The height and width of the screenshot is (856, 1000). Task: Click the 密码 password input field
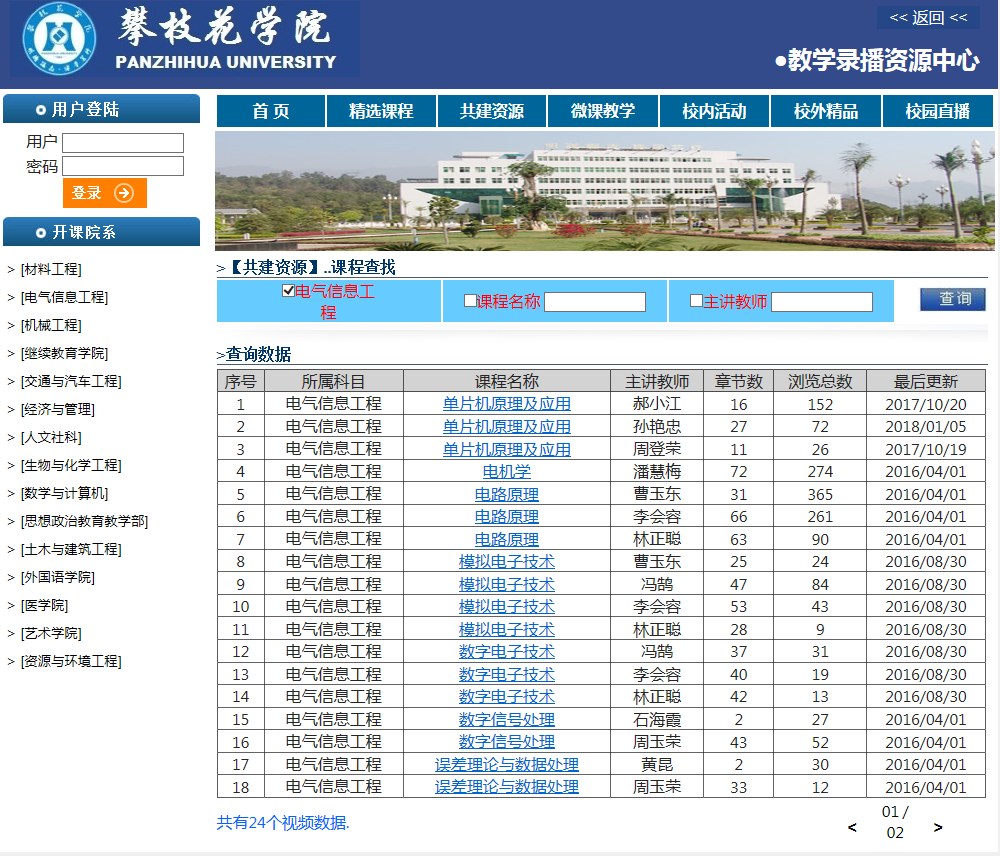(123, 166)
